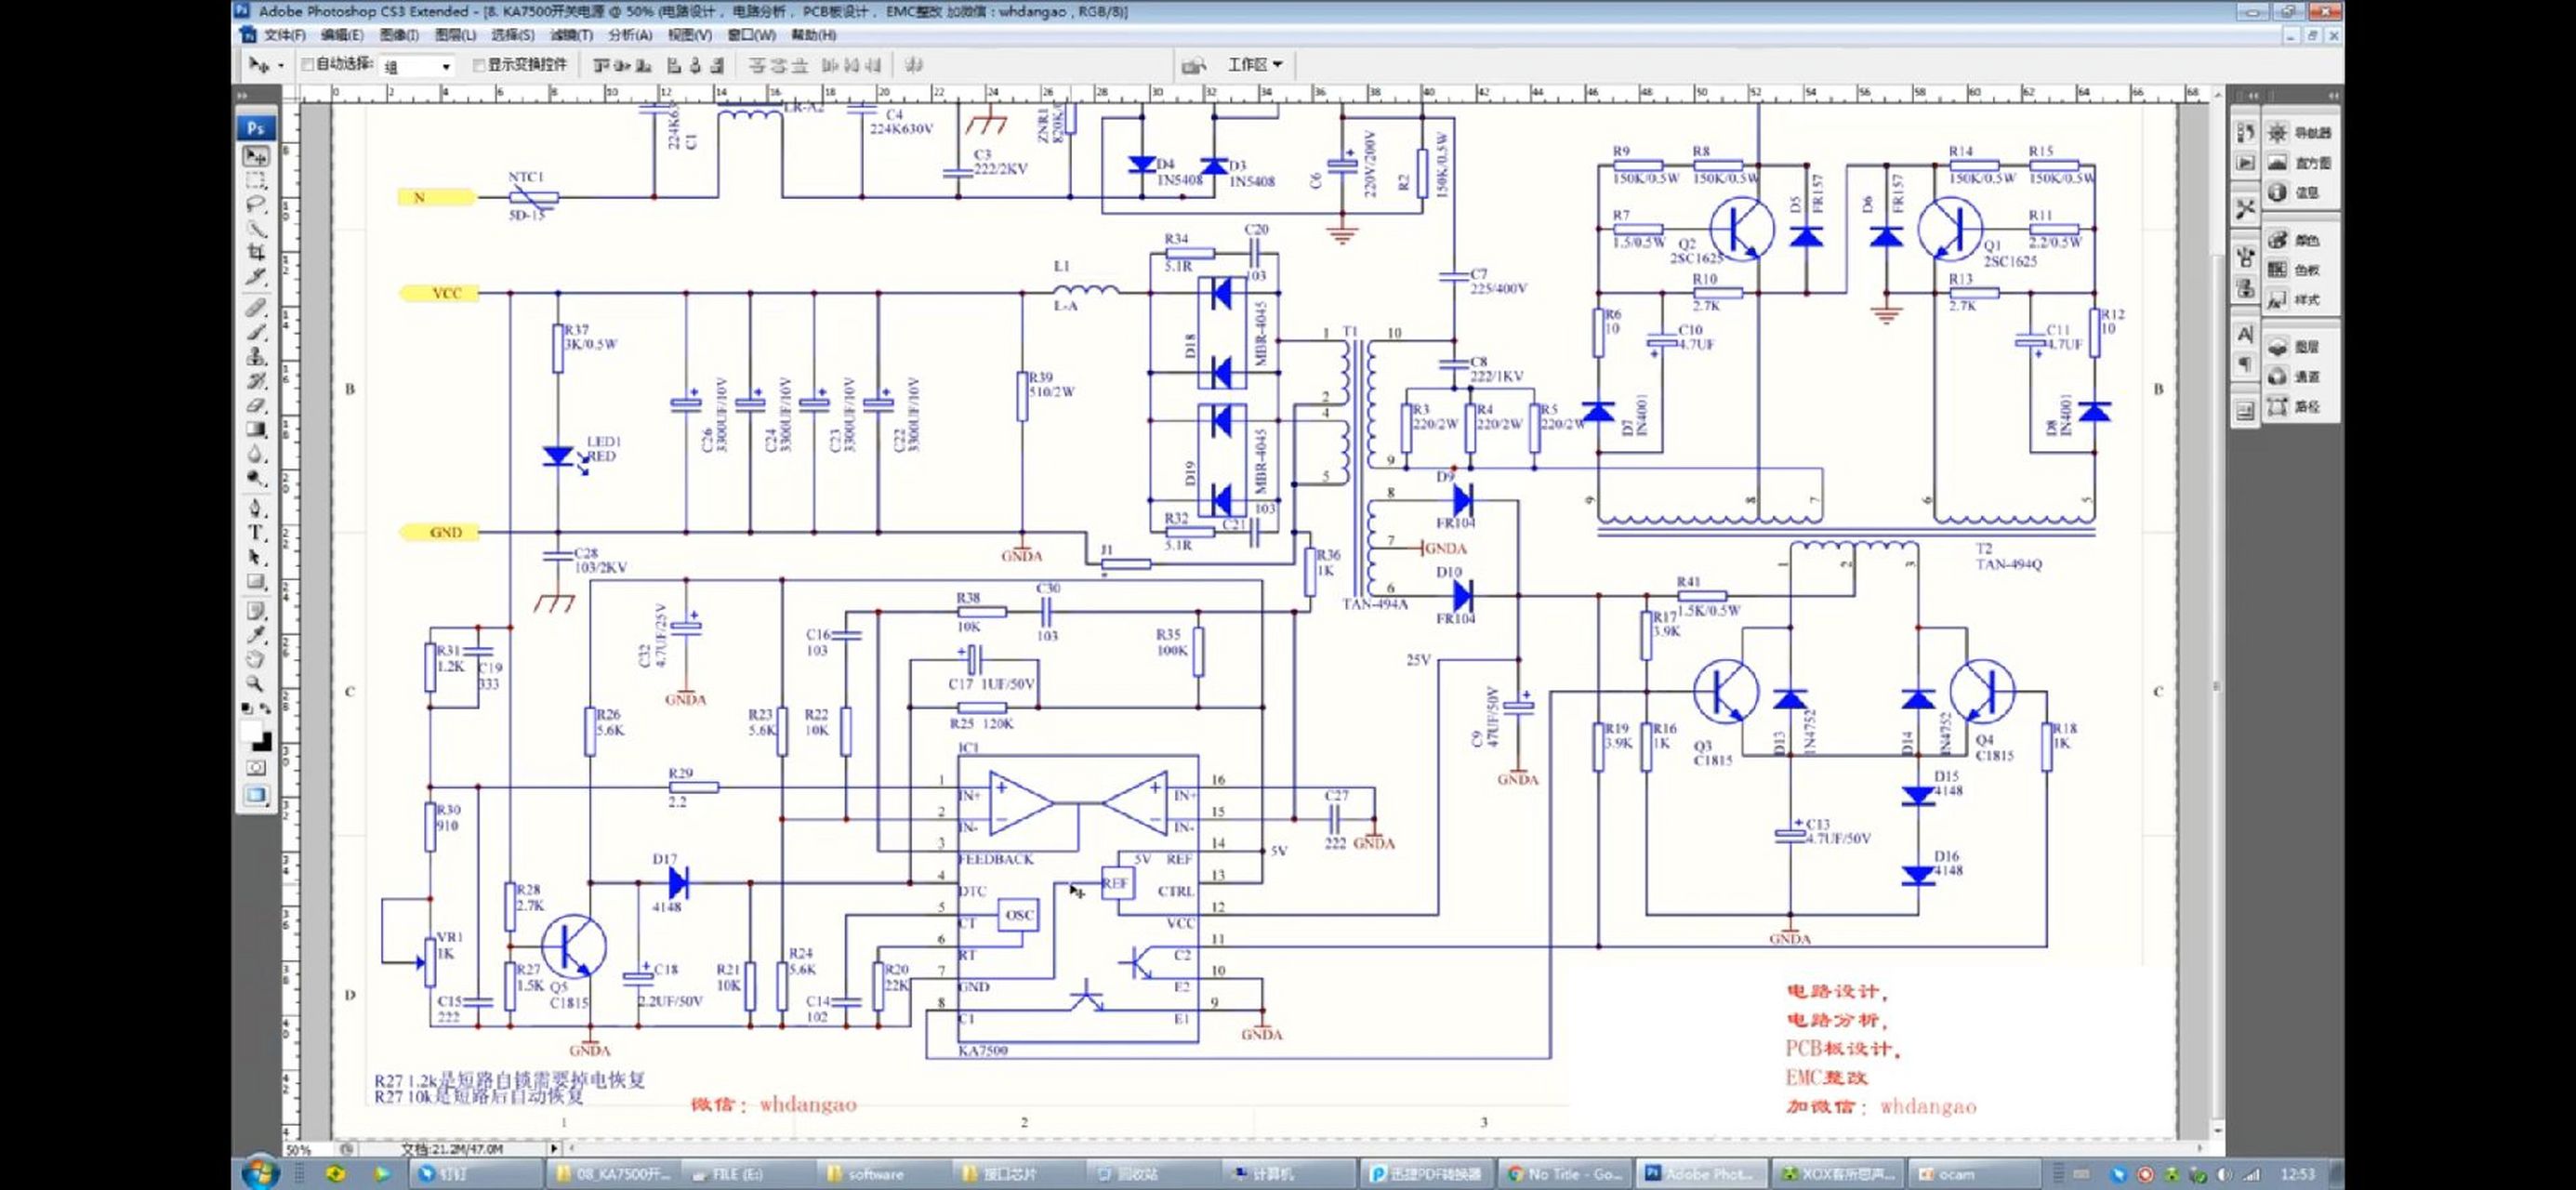Expand the toolbox with double arrow
This screenshot has width=2576, height=1190.
click(241, 96)
